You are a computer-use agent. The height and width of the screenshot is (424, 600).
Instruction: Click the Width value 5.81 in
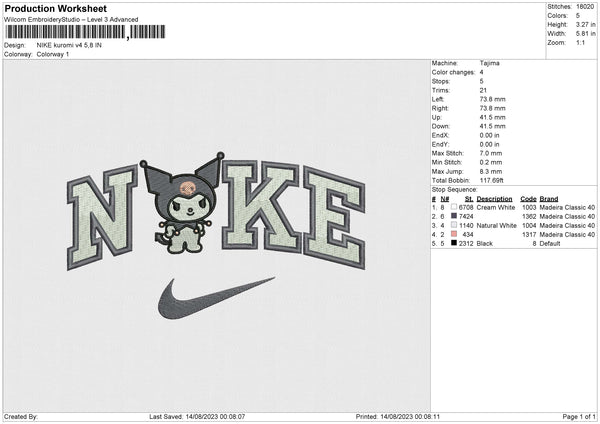click(x=585, y=34)
